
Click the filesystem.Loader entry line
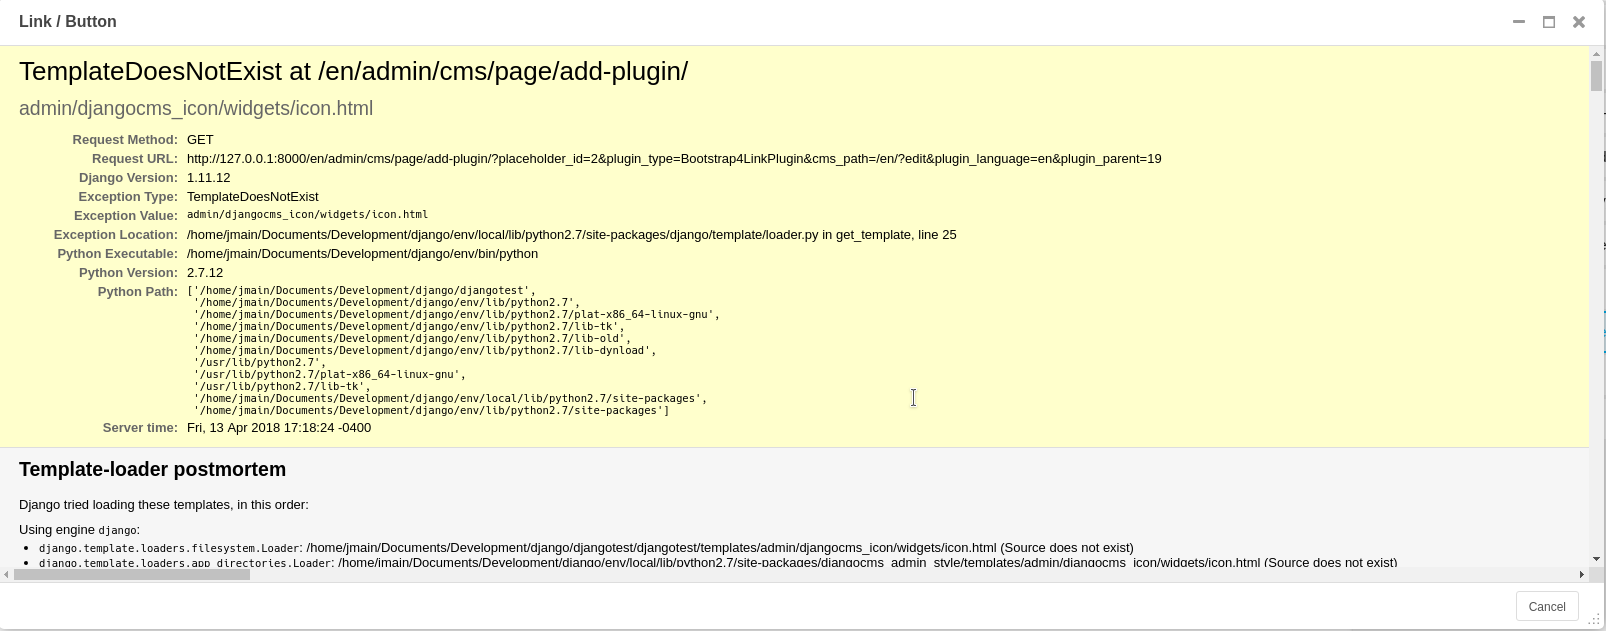pos(586,547)
